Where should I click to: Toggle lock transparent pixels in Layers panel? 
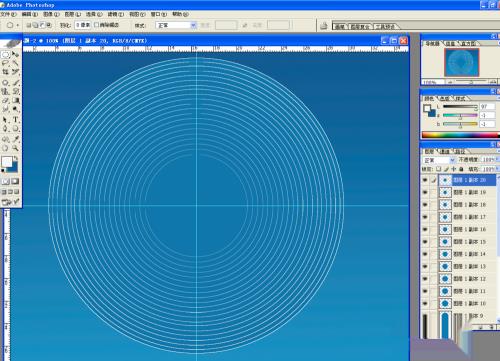pyautogui.click(x=439, y=169)
